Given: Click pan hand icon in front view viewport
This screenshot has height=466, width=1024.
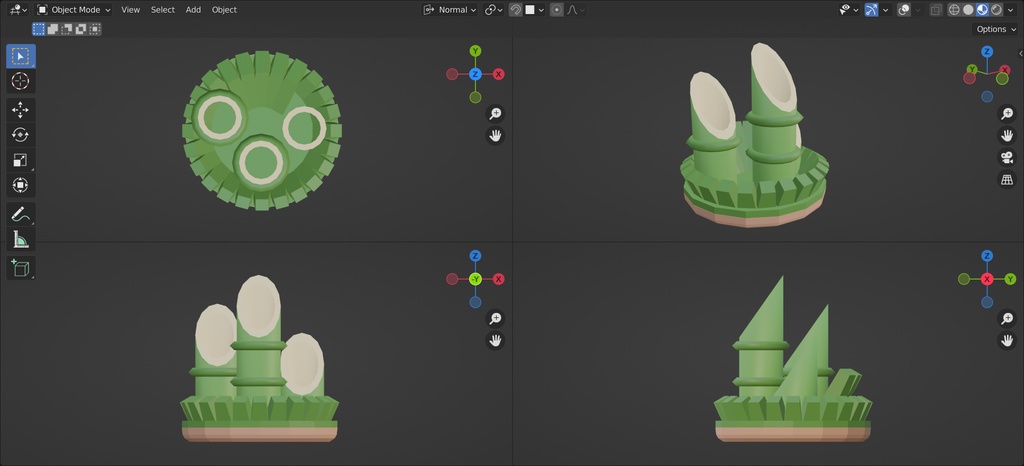Looking at the screenshot, I should [x=495, y=341].
